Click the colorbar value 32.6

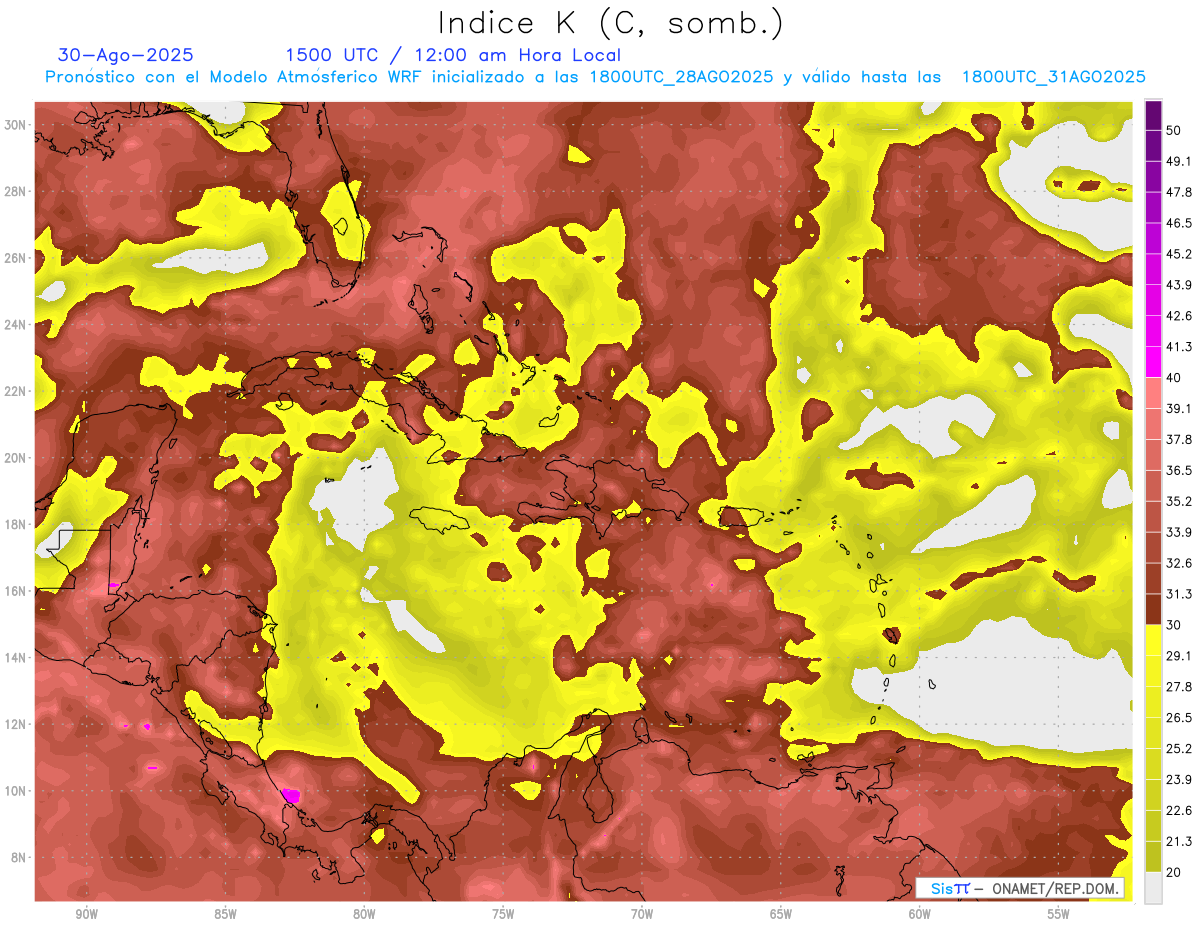1179,563
